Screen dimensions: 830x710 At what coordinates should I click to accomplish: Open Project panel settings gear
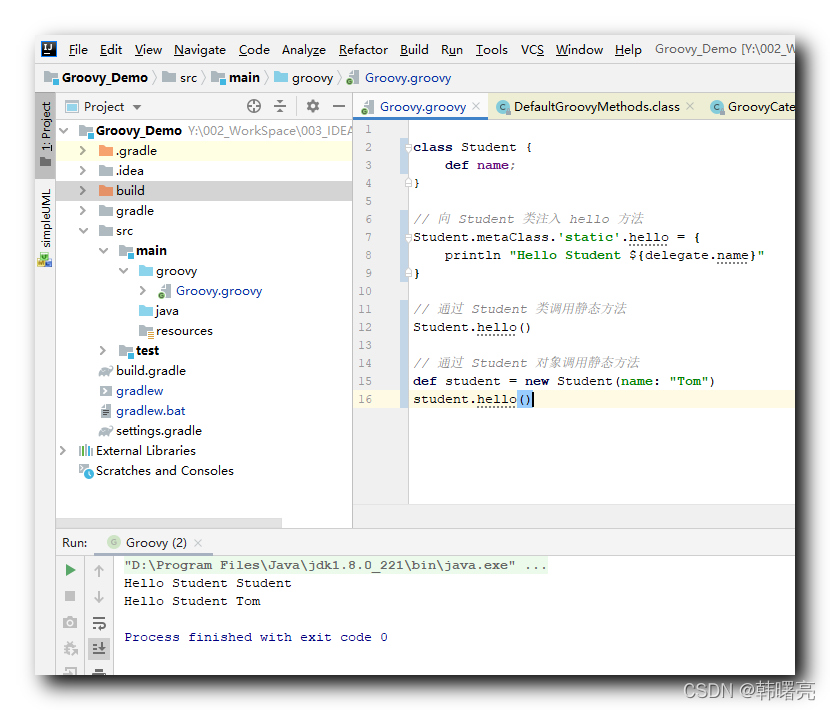[313, 106]
